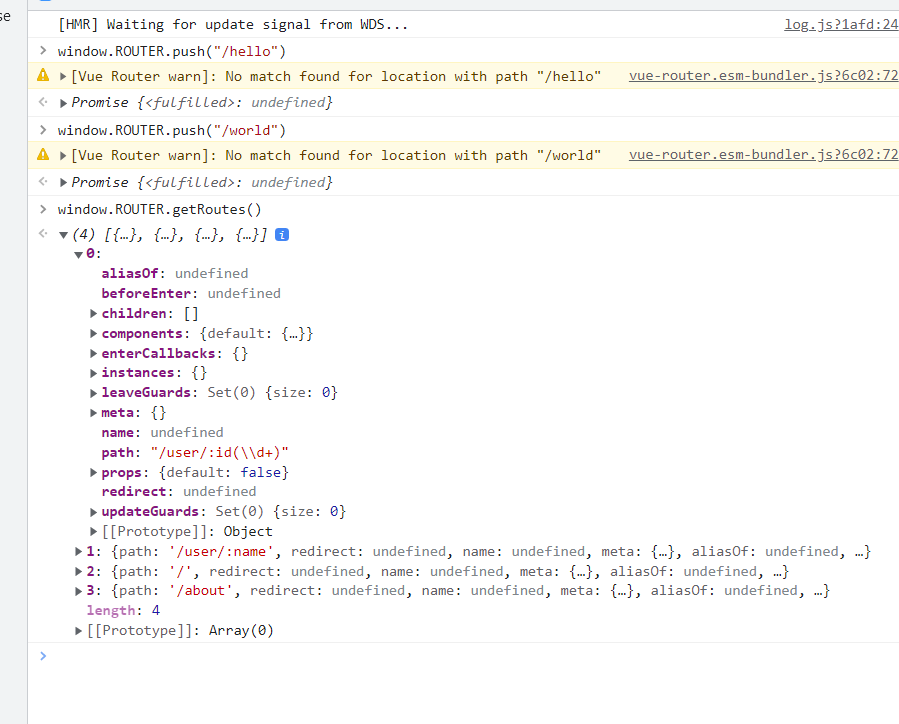Expand route 3 with path '/about'
899x724 pixels.
coord(79,591)
